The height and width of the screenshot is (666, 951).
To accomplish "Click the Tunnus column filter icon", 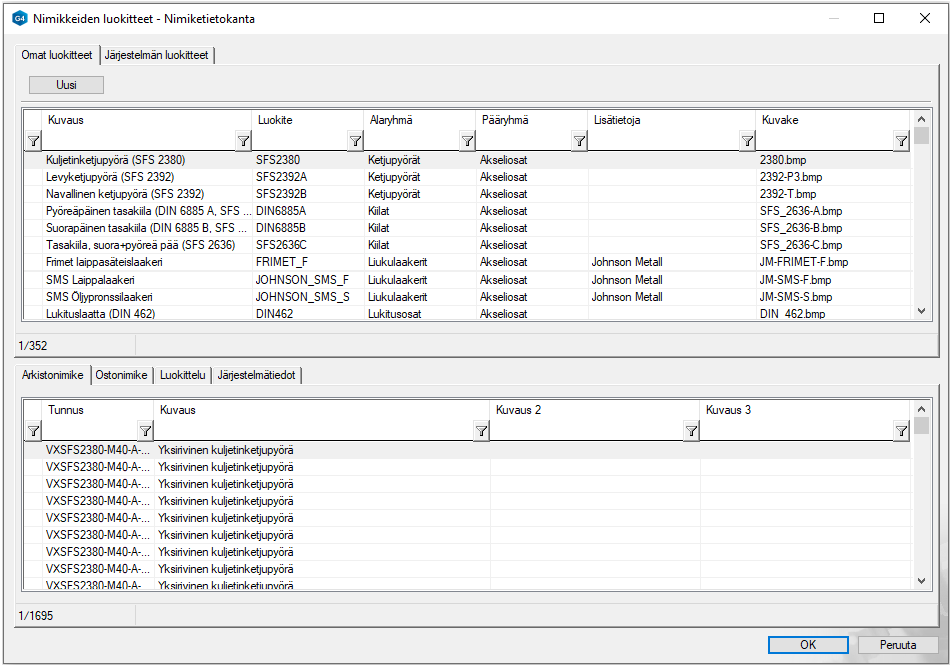I will (x=145, y=431).
